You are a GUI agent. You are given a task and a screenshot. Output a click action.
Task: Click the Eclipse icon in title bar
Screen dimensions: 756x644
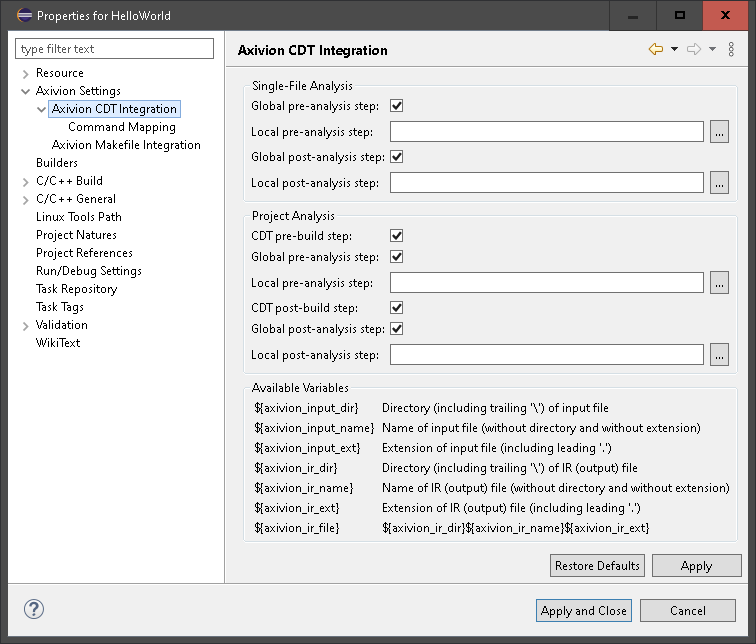24,15
